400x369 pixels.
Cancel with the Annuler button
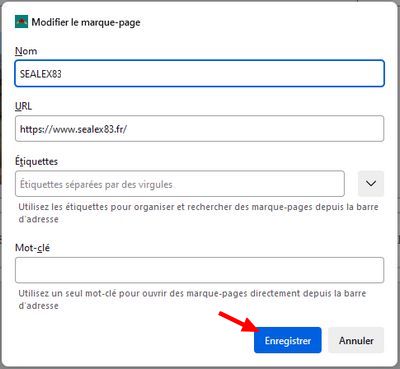click(356, 340)
